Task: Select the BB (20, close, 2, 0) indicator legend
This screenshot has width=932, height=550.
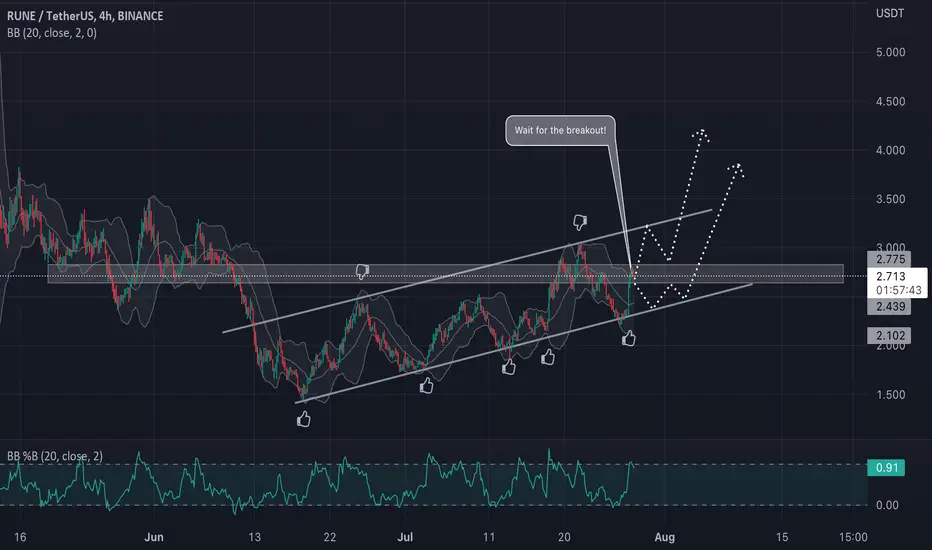Action: pos(52,33)
